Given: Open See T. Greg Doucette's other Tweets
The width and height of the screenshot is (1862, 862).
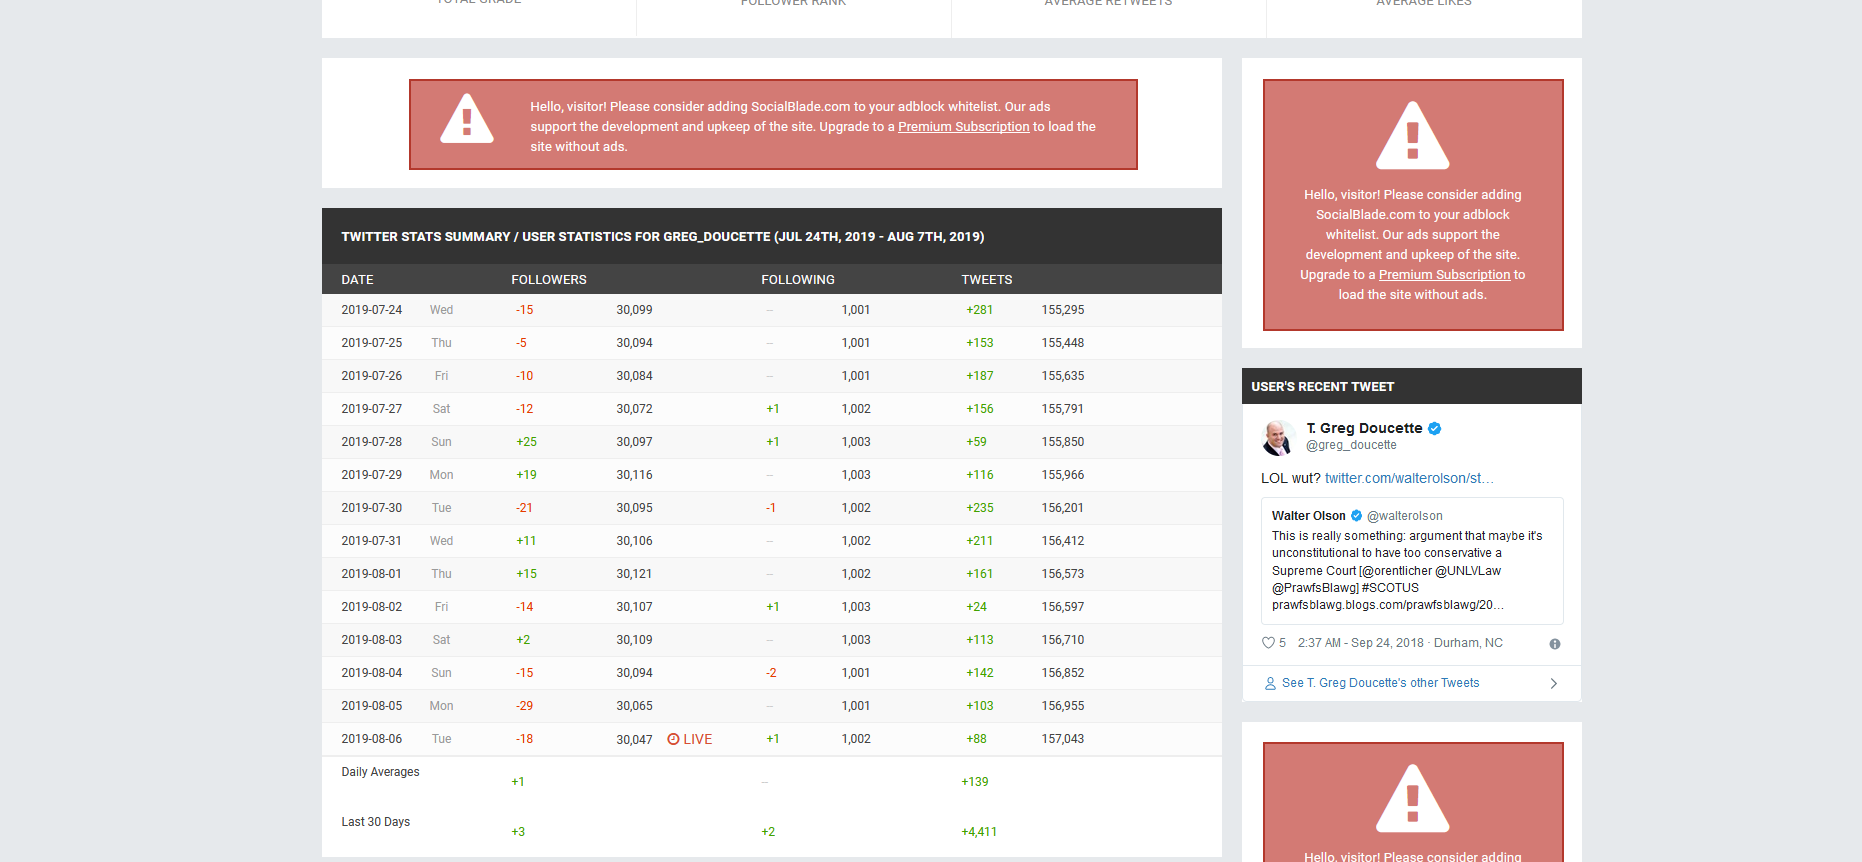Looking at the screenshot, I should tap(1380, 683).
